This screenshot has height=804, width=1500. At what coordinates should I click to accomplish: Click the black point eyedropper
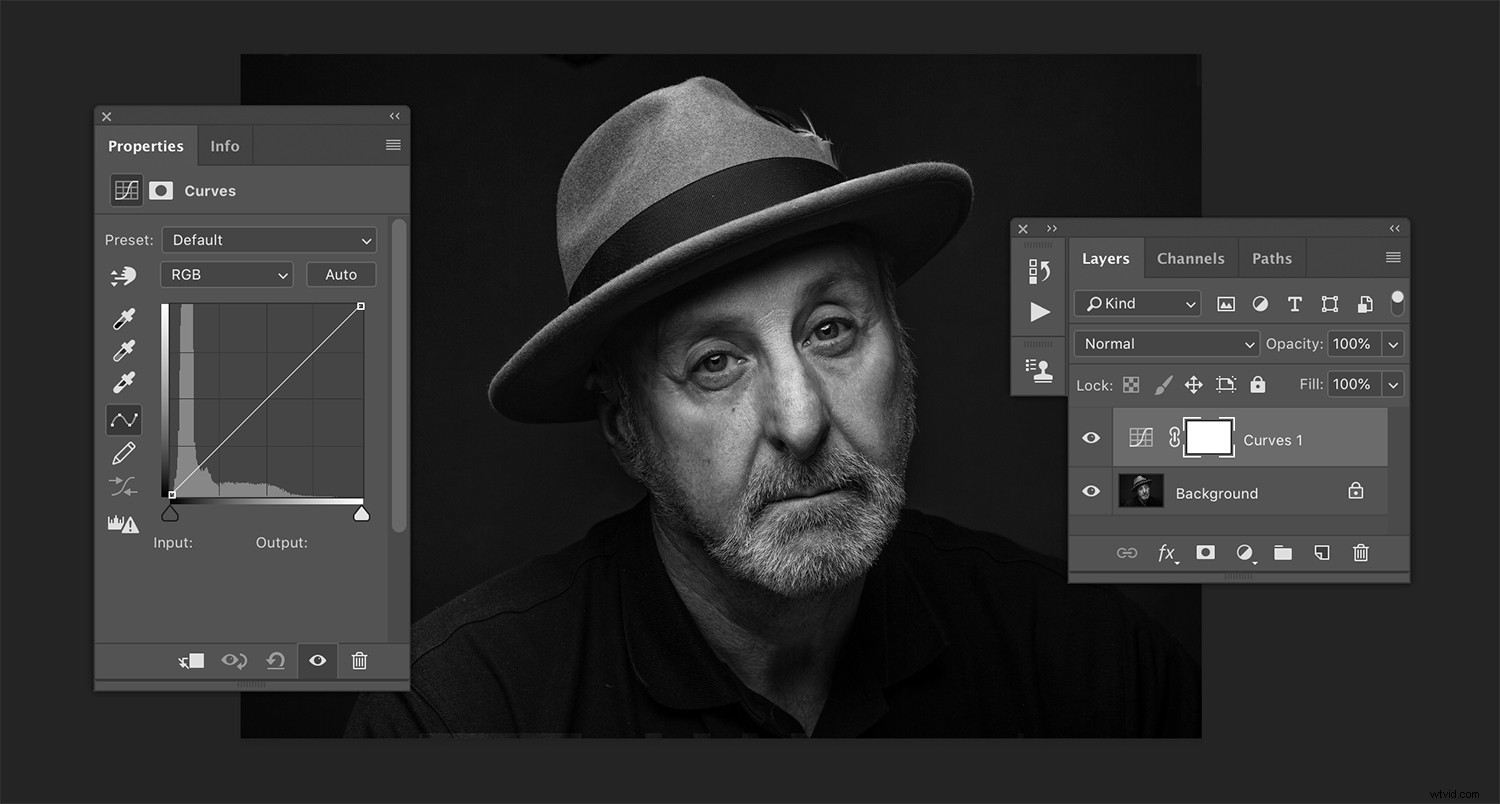[123, 317]
